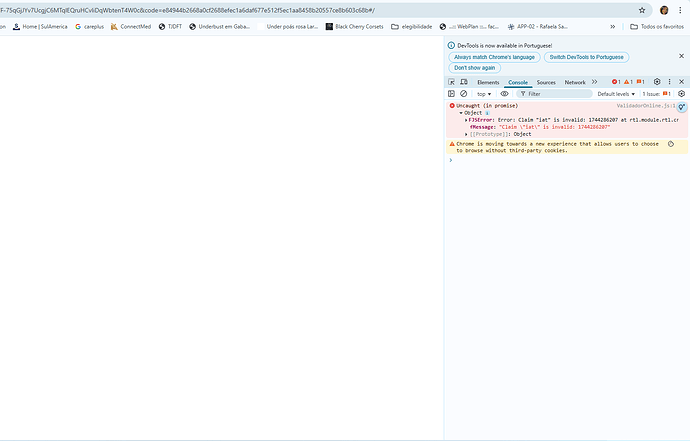Open console settings gear
The height and width of the screenshot is (441, 690).
pos(682,94)
